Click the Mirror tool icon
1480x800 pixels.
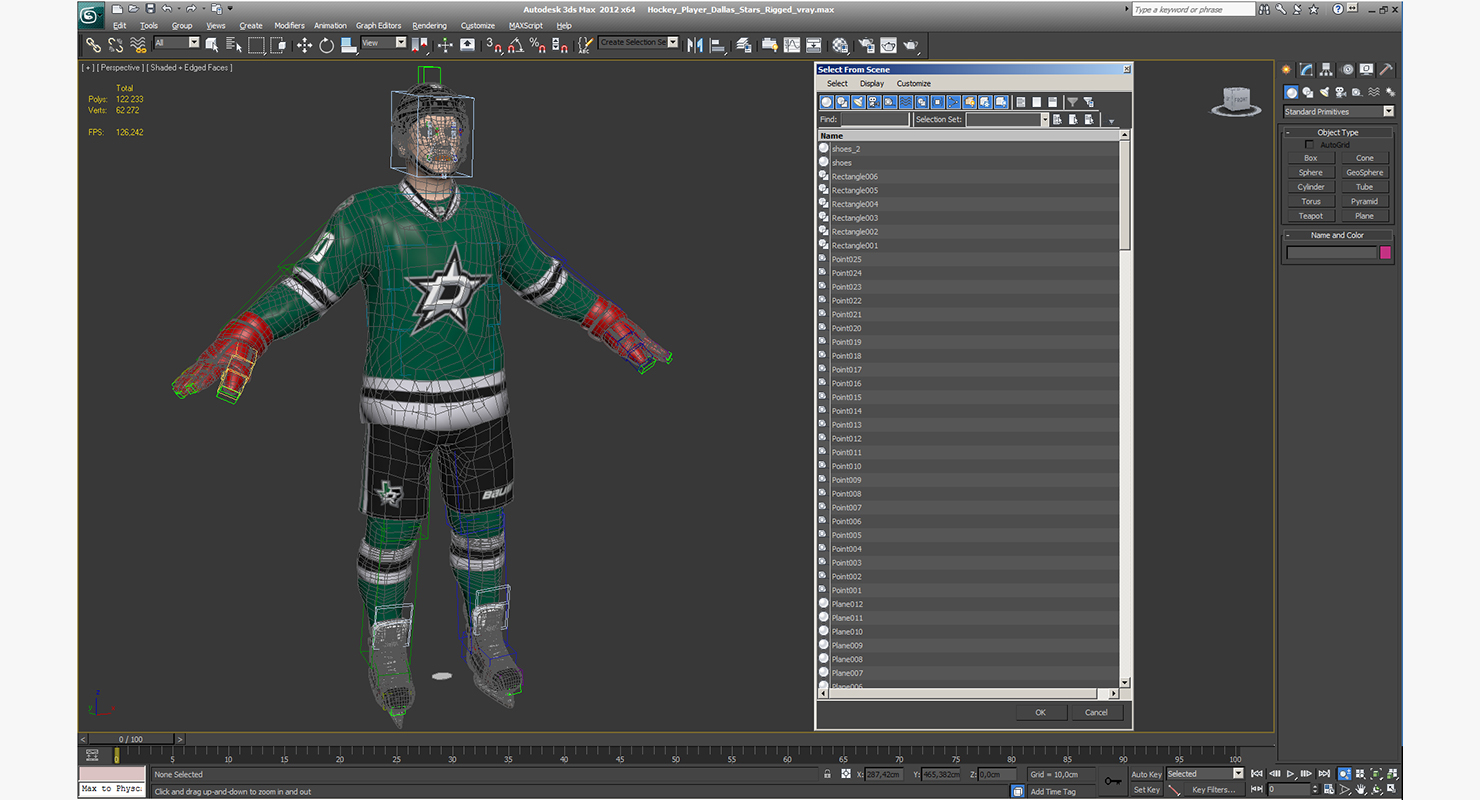[x=694, y=45]
